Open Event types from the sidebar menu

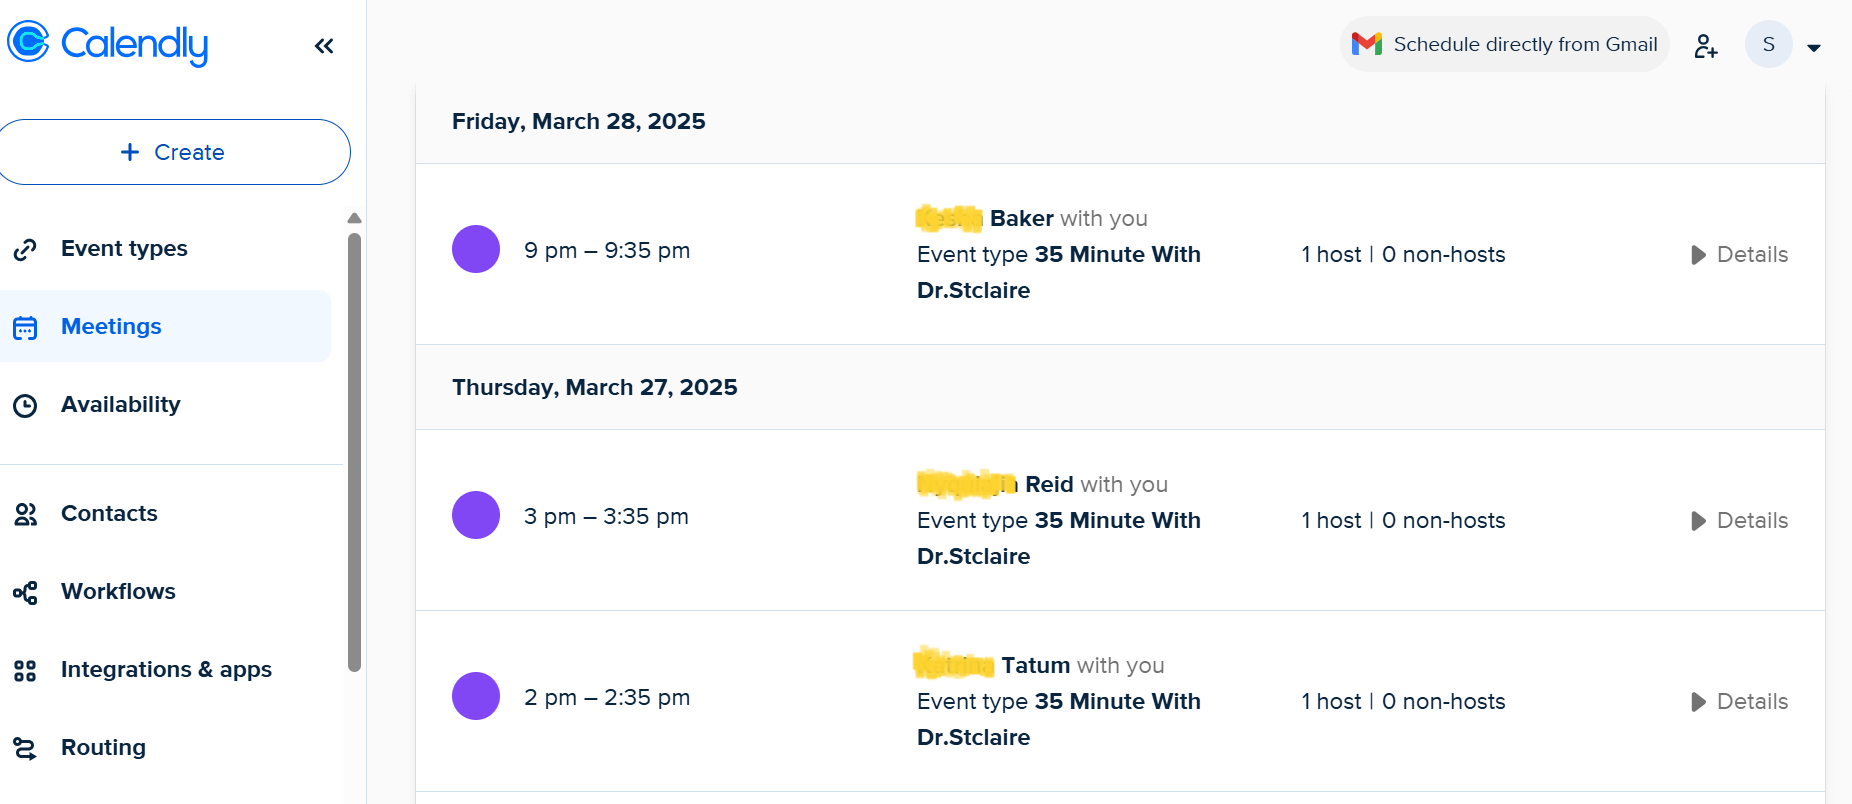(124, 248)
